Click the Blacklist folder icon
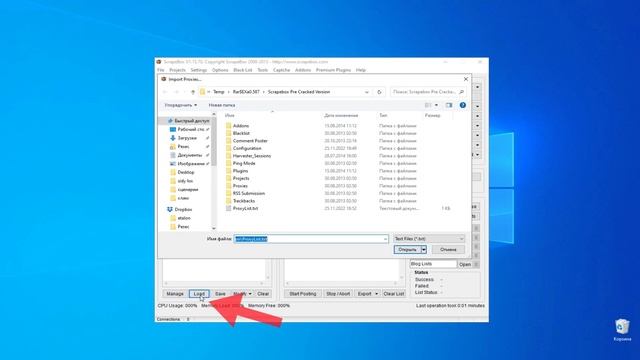This screenshot has width=640, height=360. (229, 133)
